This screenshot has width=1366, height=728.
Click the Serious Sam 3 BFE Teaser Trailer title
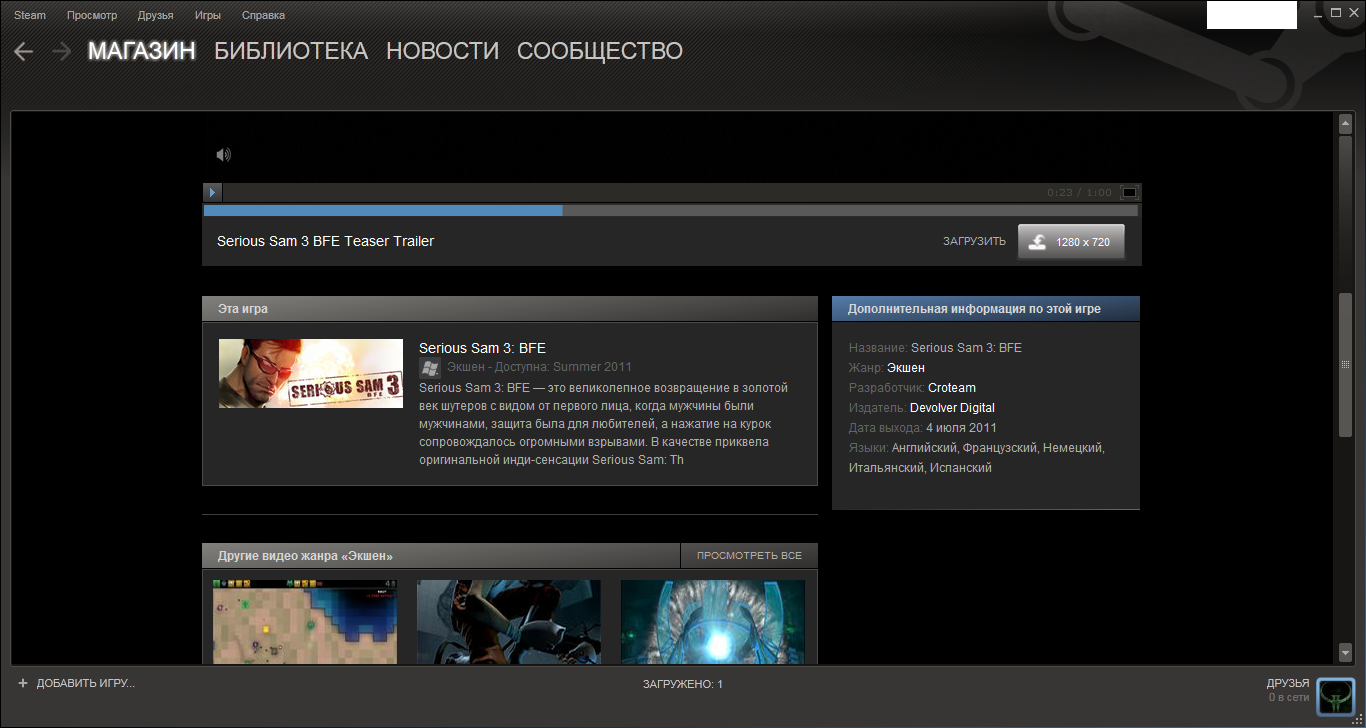pyautogui.click(x=326, y=241)
